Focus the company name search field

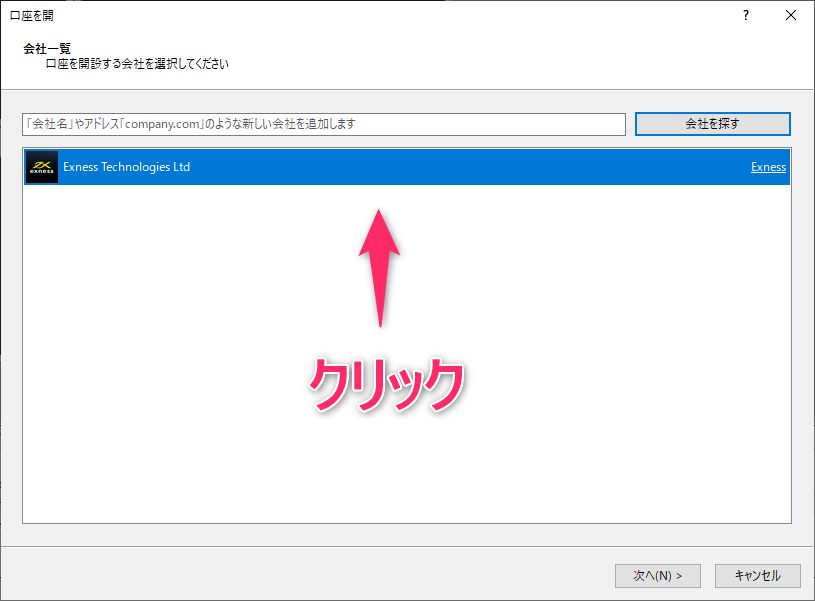click(324, 124)
